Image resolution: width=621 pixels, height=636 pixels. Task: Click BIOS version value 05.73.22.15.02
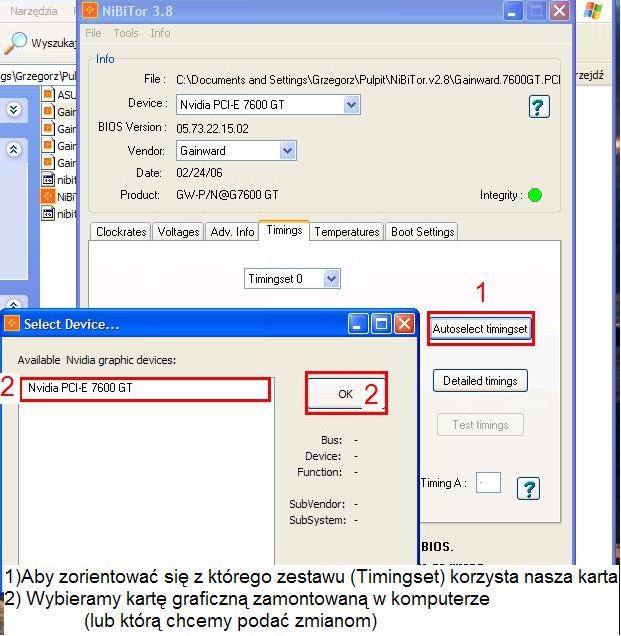click(x=212, y=129)
